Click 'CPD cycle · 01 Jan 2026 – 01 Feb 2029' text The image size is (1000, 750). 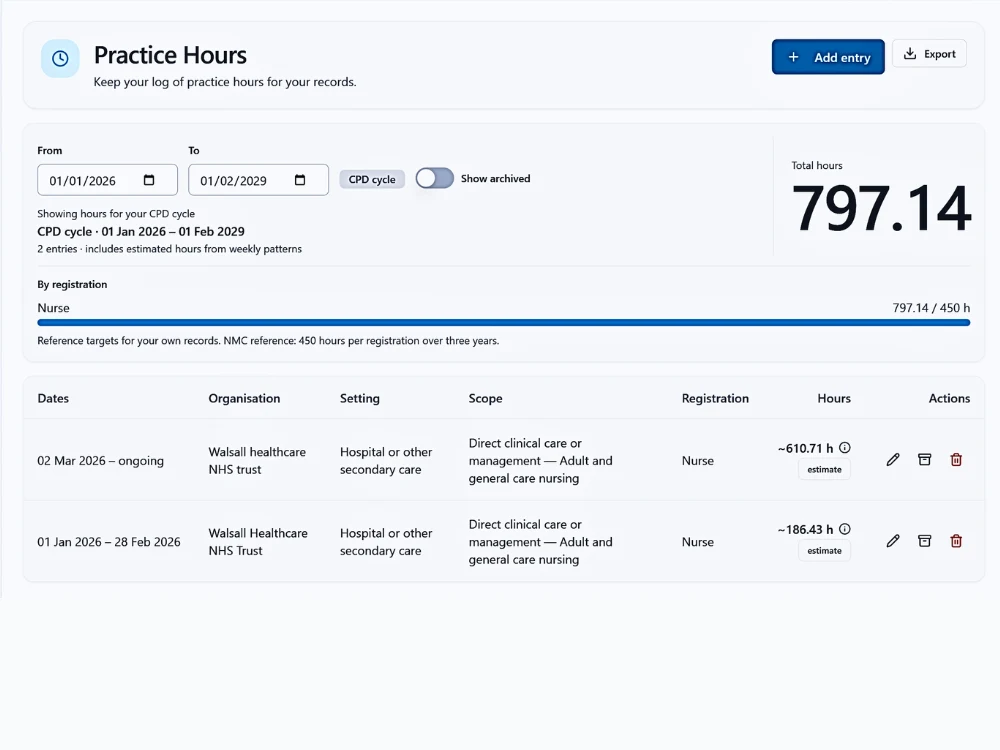click(x=140, y=232)
